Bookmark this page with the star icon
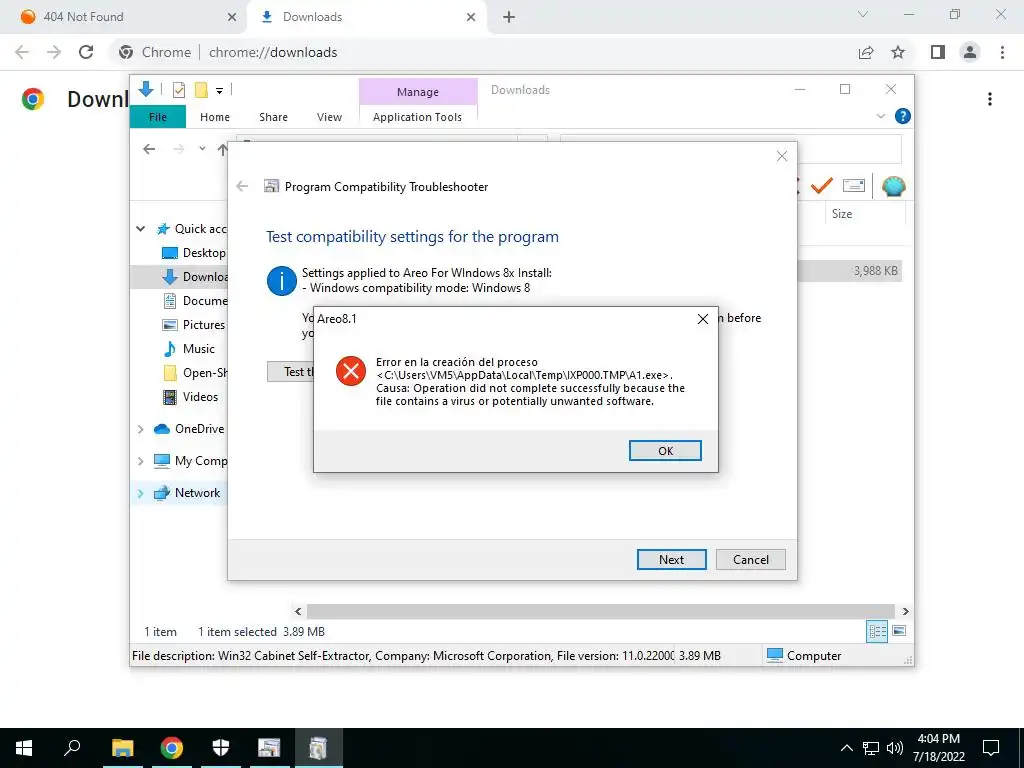Viewport: 1024px width, 768px height. tap(898, 52)
